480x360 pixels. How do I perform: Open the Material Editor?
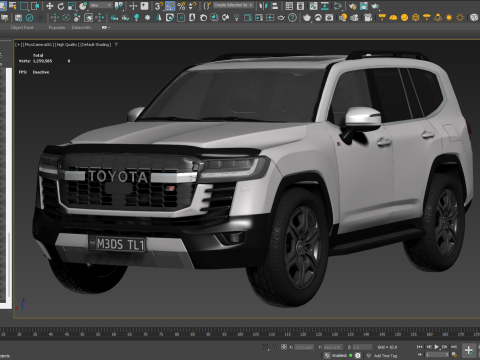tap(338, 6)
